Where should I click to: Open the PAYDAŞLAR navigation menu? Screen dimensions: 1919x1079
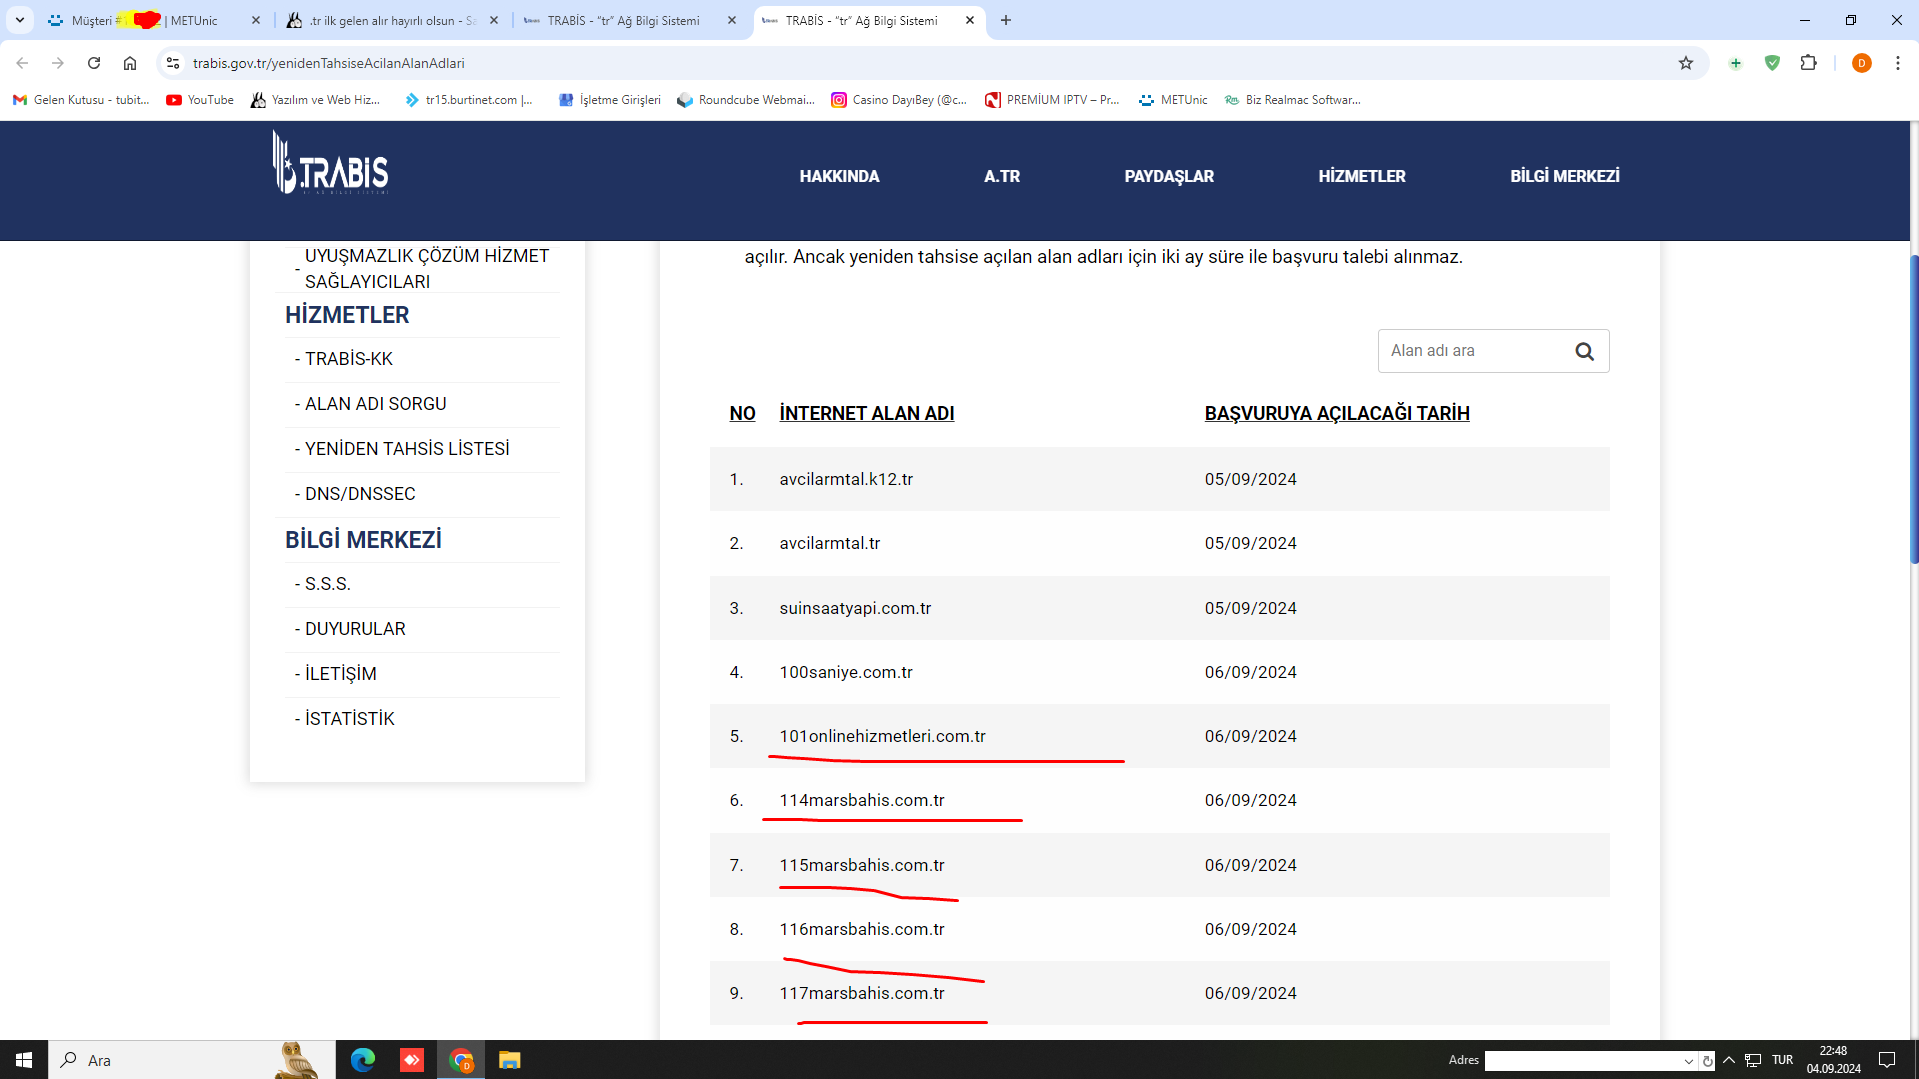(1169, 177)
